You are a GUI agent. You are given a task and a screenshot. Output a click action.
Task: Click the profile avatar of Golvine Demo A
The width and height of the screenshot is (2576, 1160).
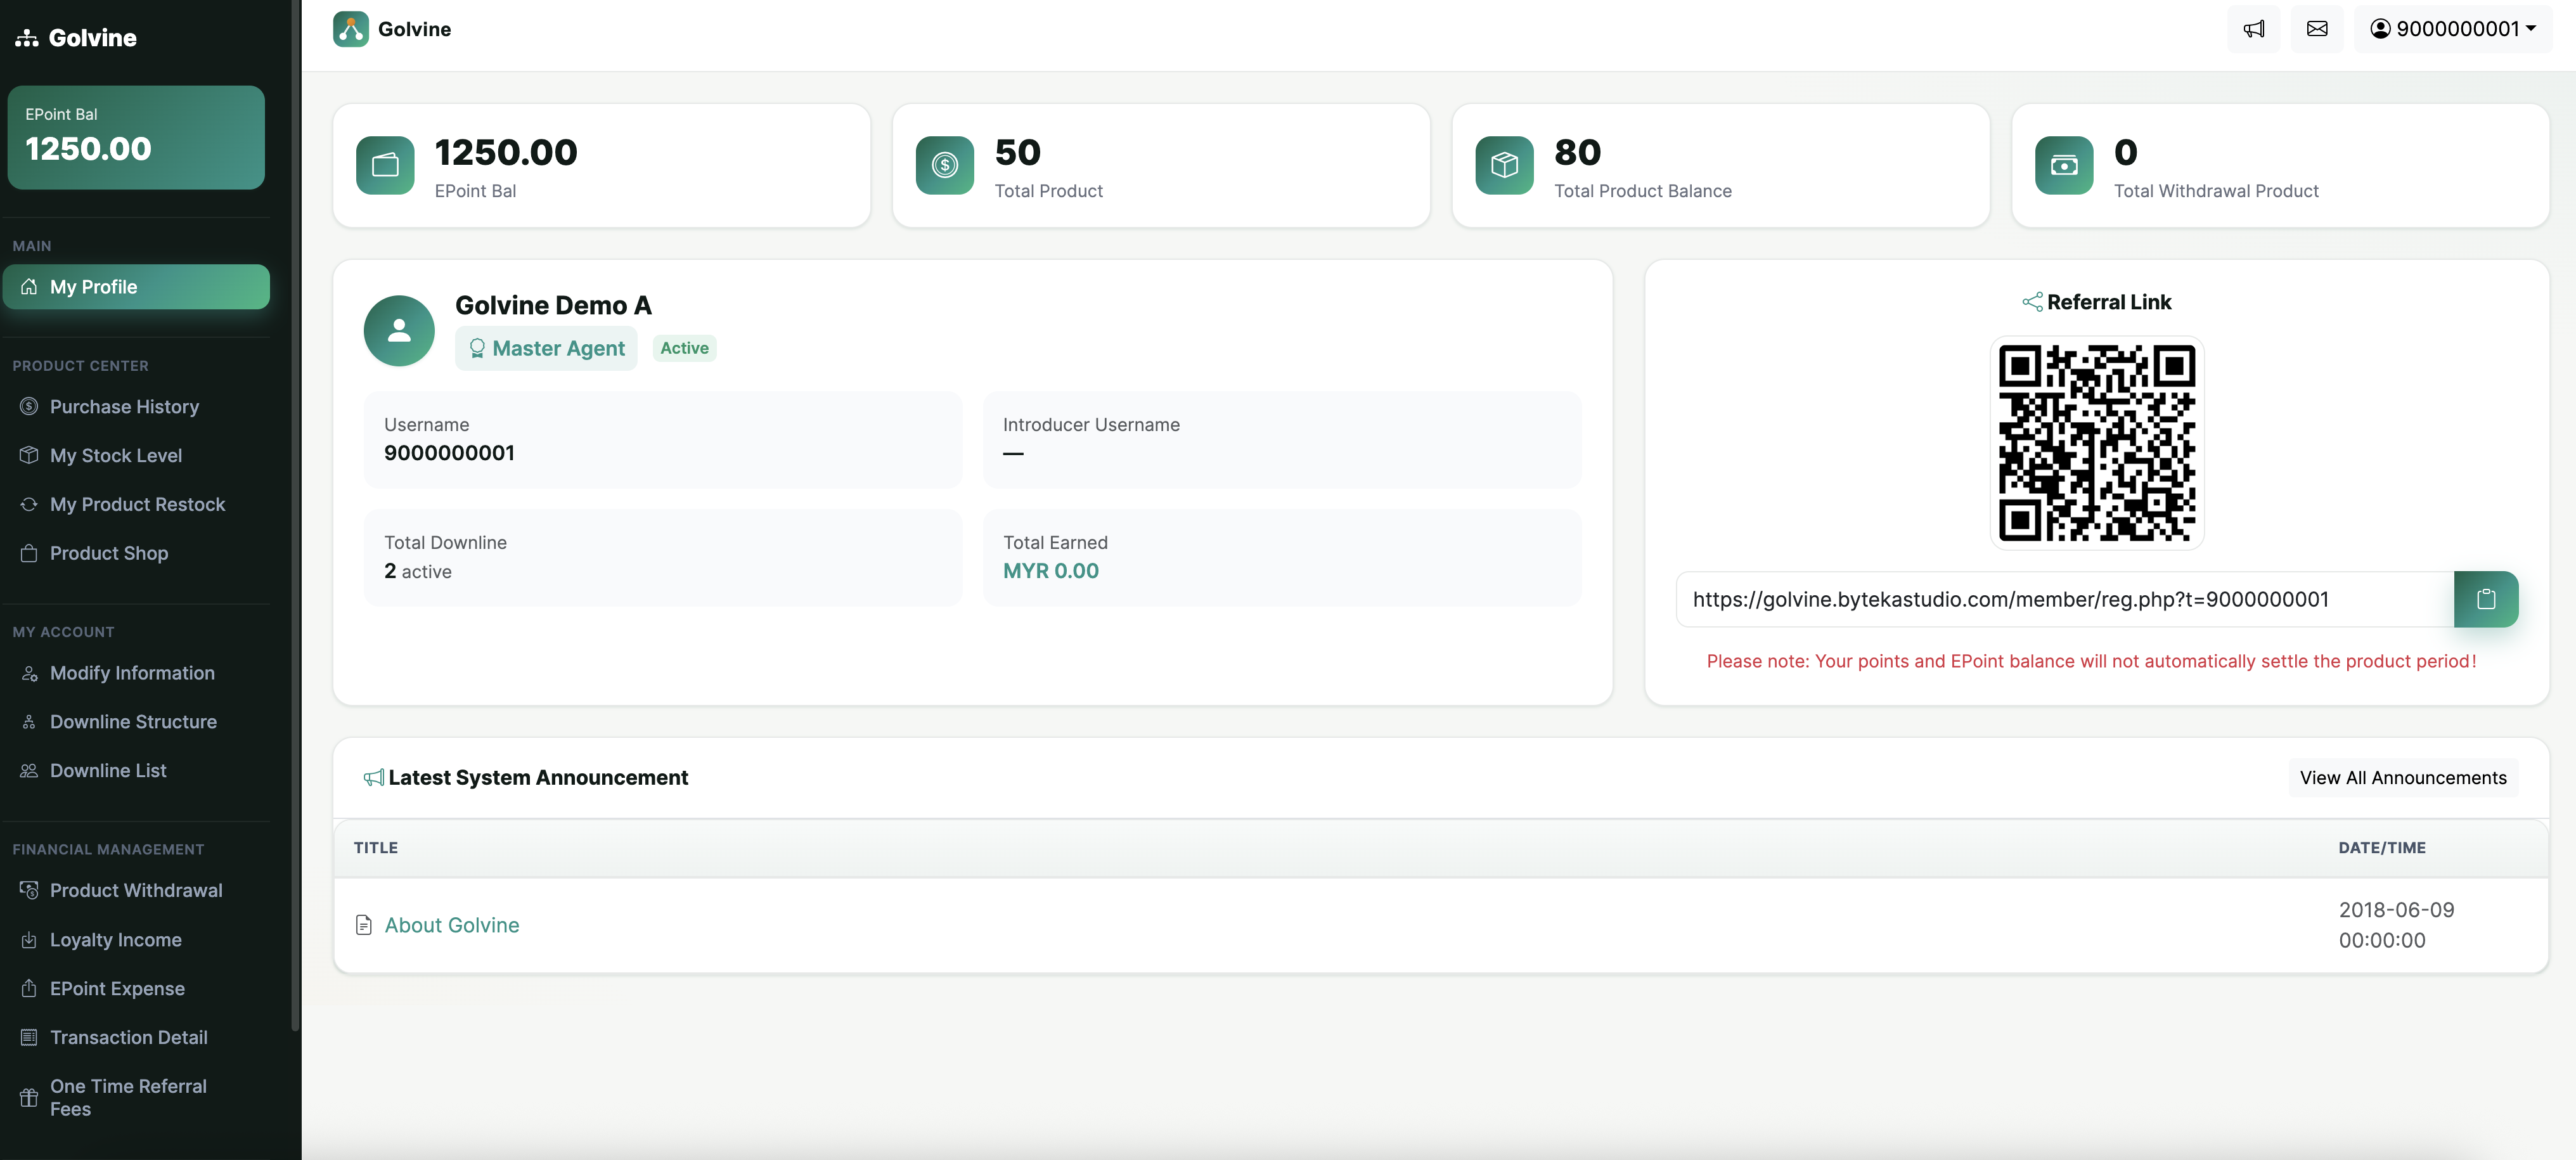[399, 330]
